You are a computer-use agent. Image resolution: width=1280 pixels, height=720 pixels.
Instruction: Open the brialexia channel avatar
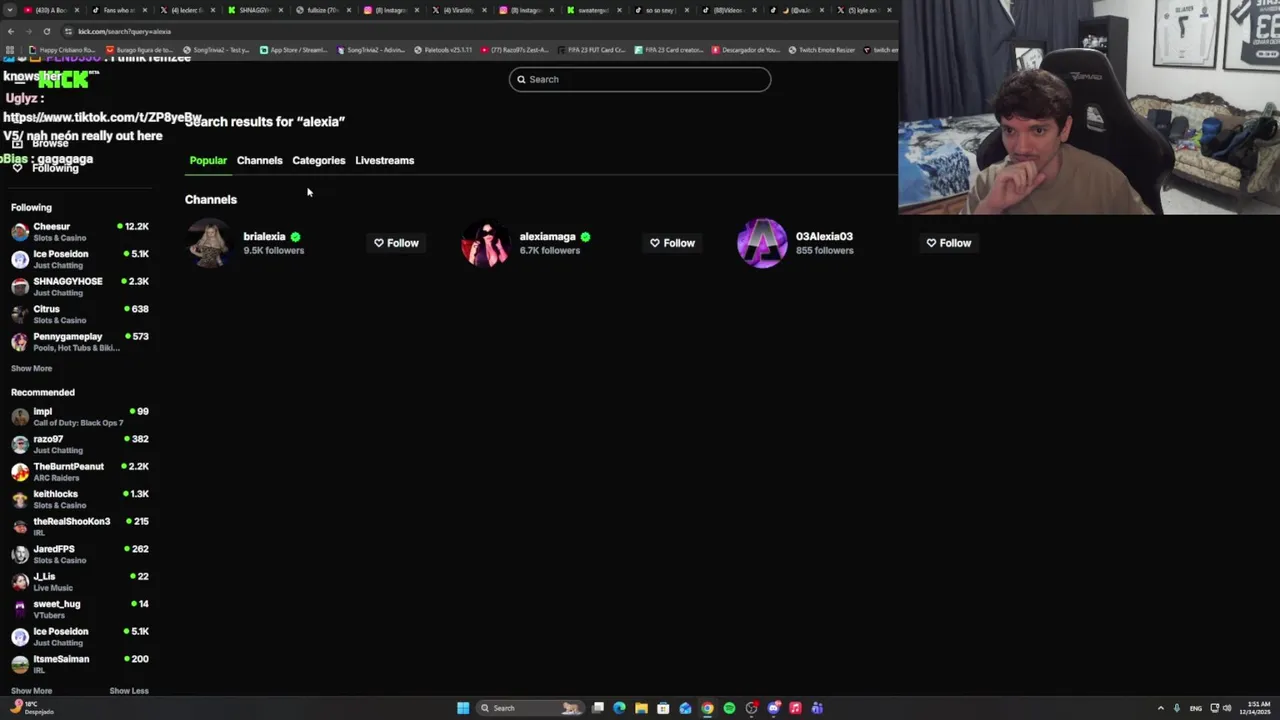pyautogui.click(x=209, y=243)
